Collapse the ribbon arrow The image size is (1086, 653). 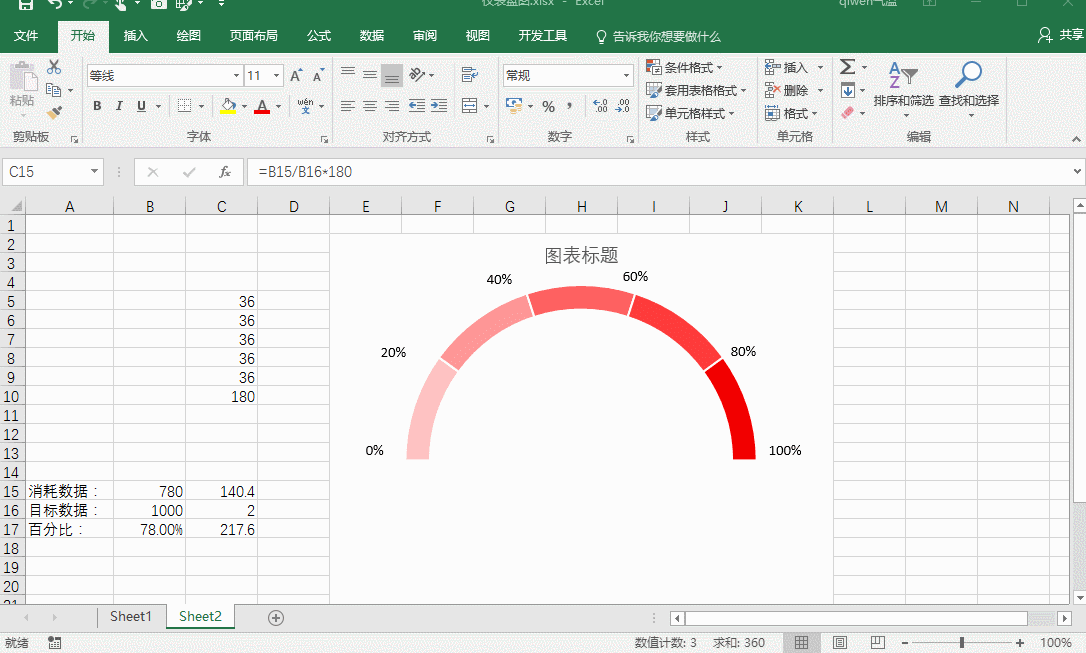(x=1076, y=139)
